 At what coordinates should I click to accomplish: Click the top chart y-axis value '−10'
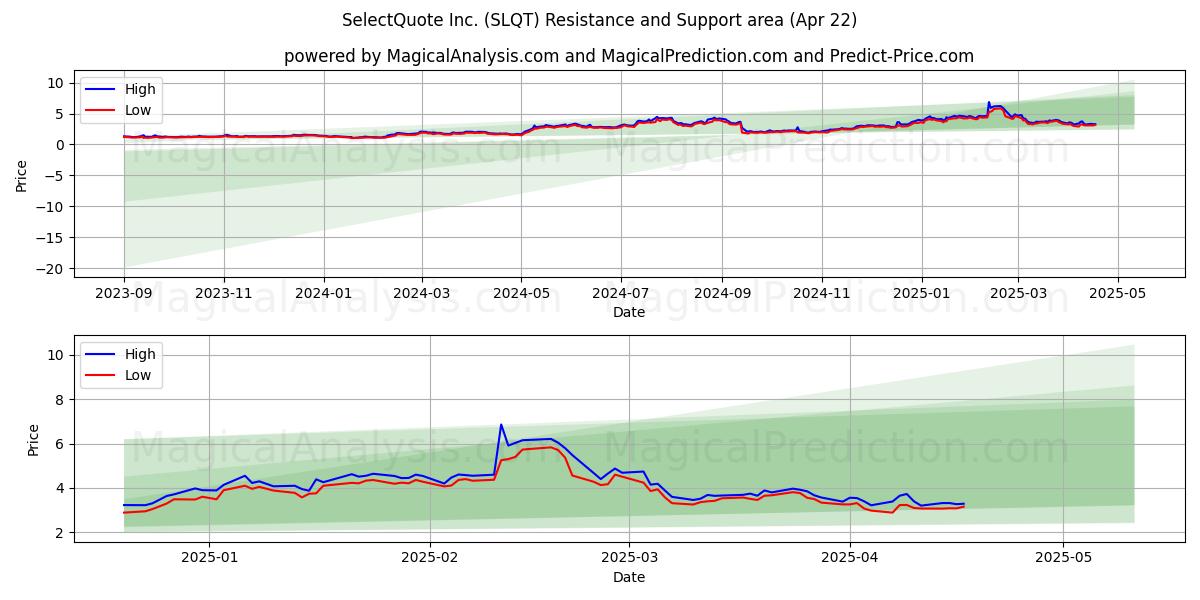50,207
